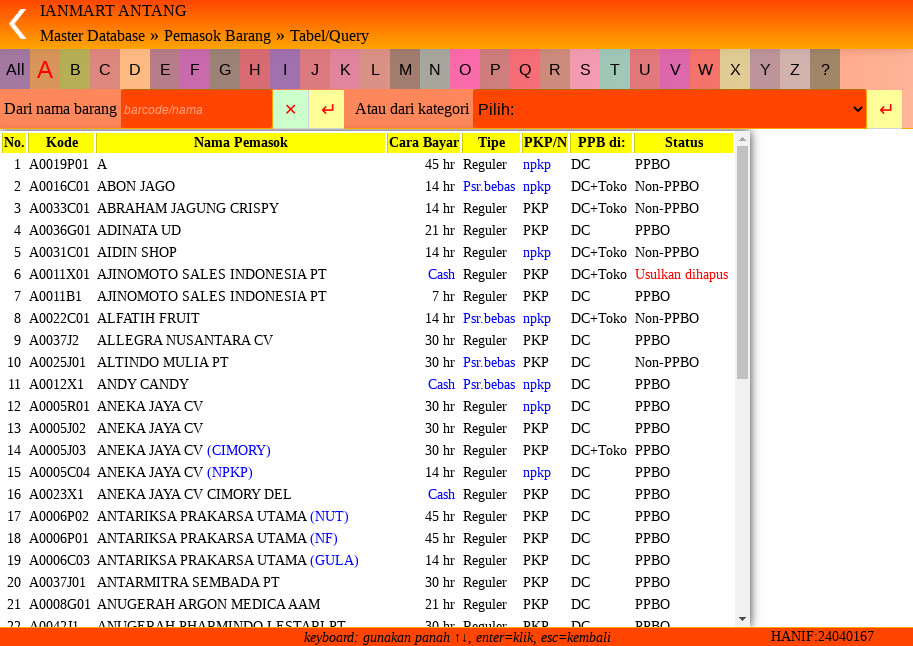The width and height of the screenshot is (913, 646).
Task: Apply category filter with the enter arrow icon
Action: 884,109
